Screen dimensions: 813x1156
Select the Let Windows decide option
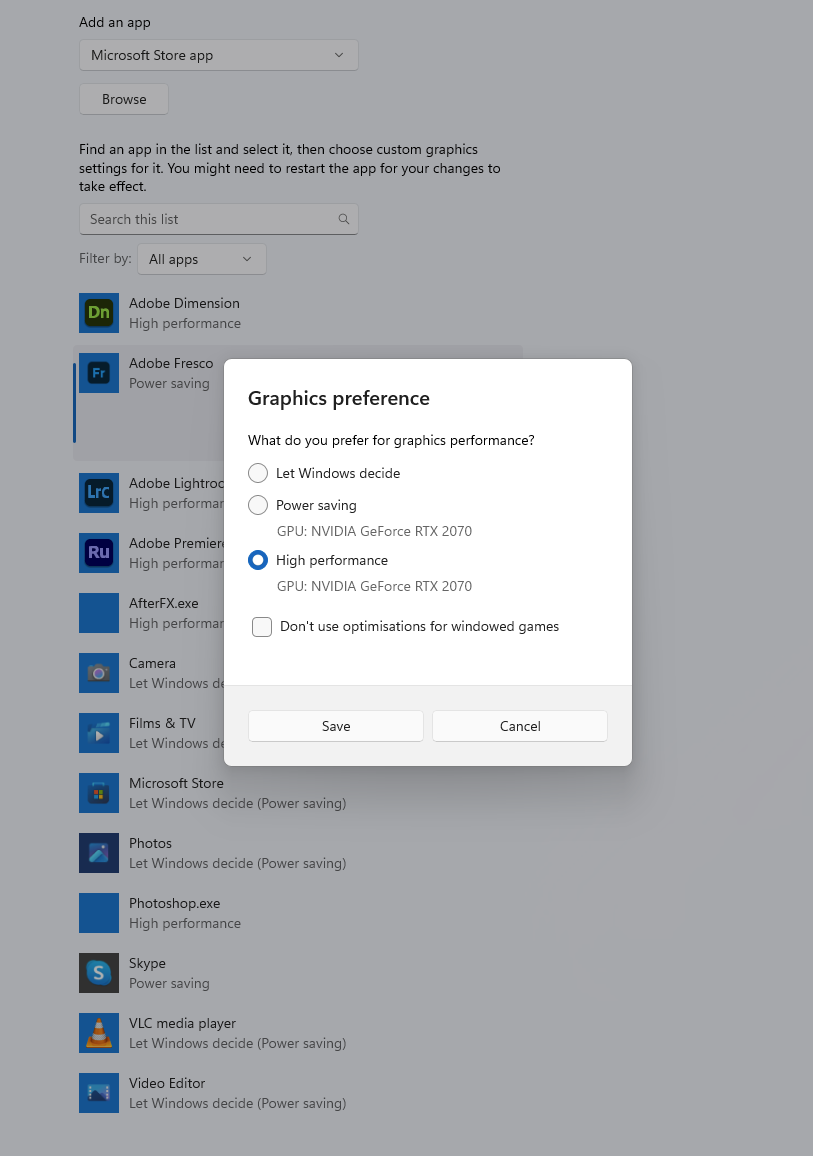coord(258,472)
